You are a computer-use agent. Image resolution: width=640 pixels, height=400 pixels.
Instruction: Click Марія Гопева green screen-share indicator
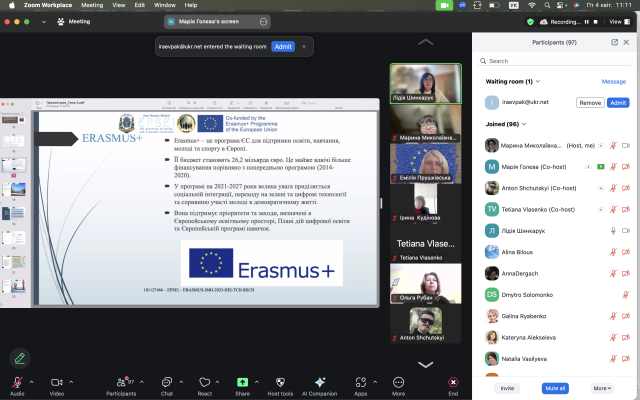point(600,167)
